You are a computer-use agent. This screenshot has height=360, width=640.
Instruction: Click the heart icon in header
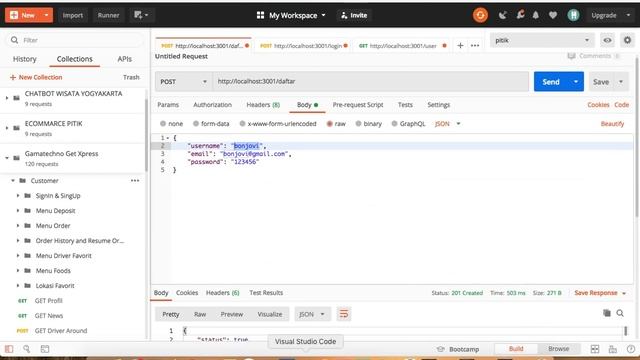pos(553,15)
